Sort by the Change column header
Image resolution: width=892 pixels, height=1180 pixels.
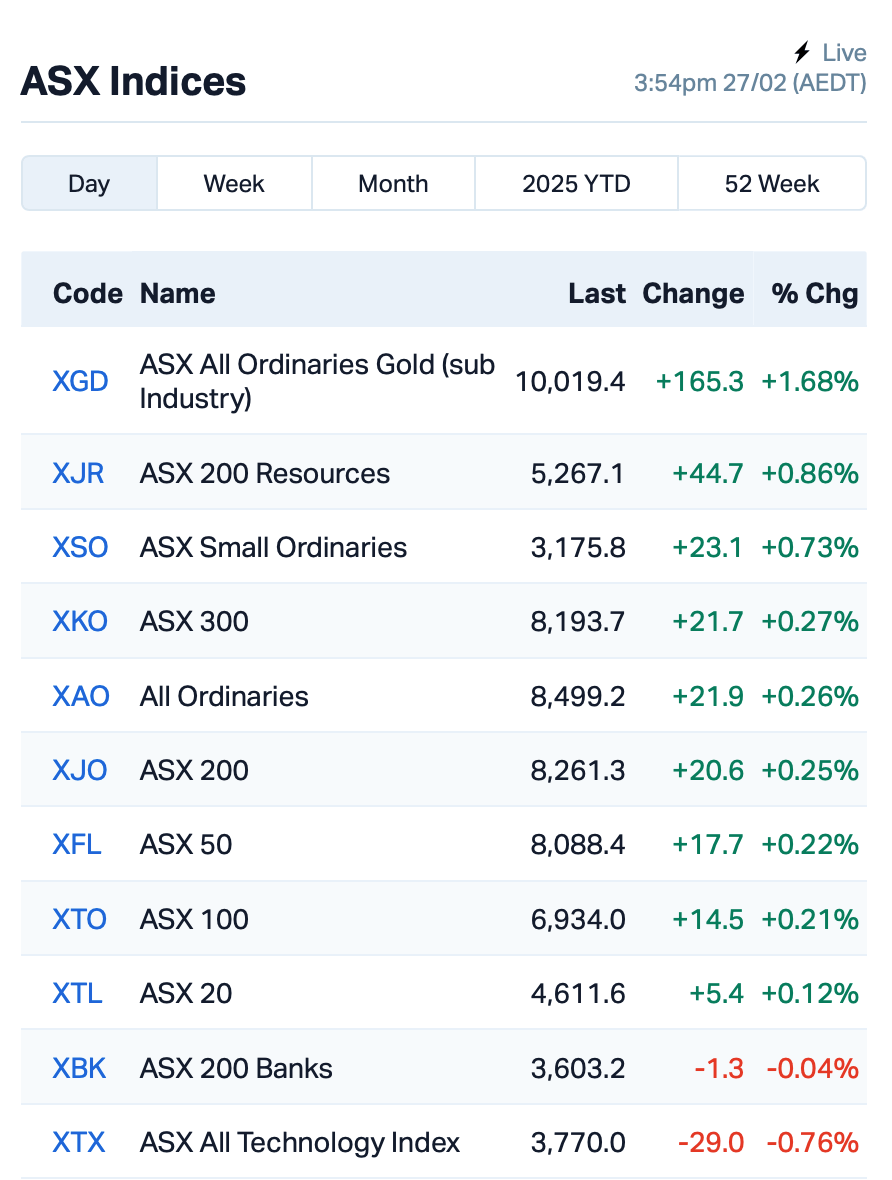click(693, 293)
